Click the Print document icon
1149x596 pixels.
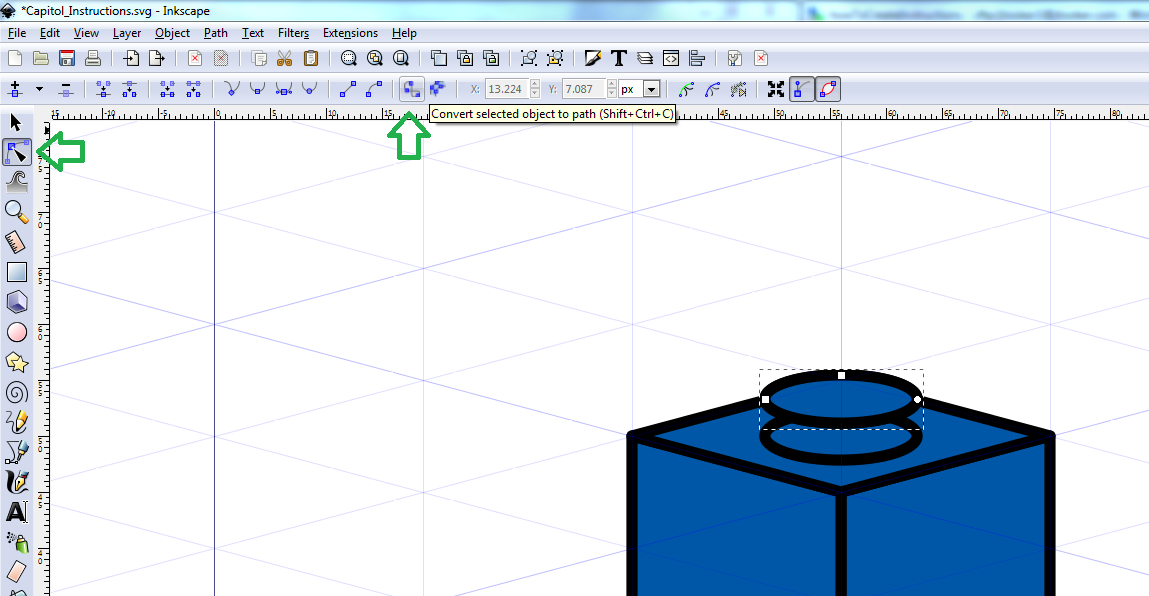click(x=92, y=59)
